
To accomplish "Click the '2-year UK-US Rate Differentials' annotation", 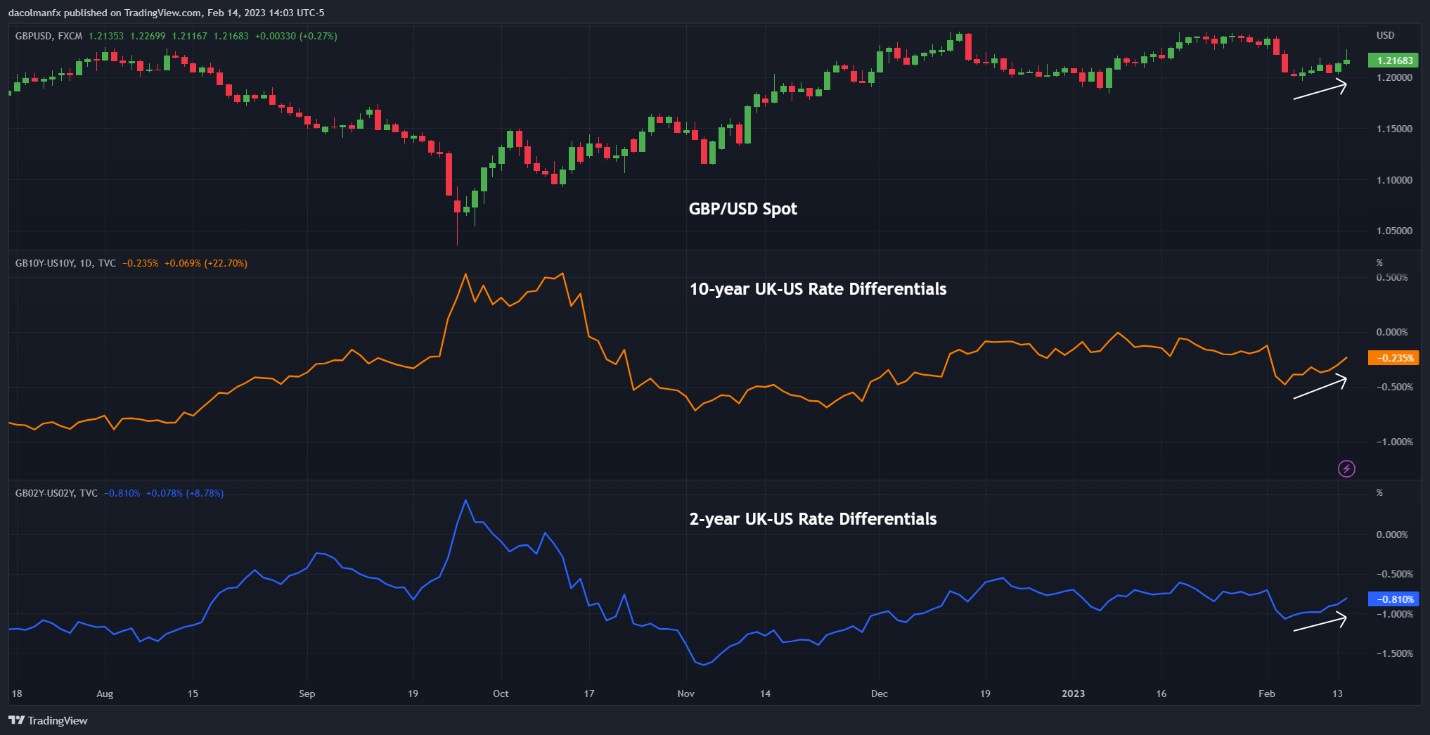I will click(813, 519).
